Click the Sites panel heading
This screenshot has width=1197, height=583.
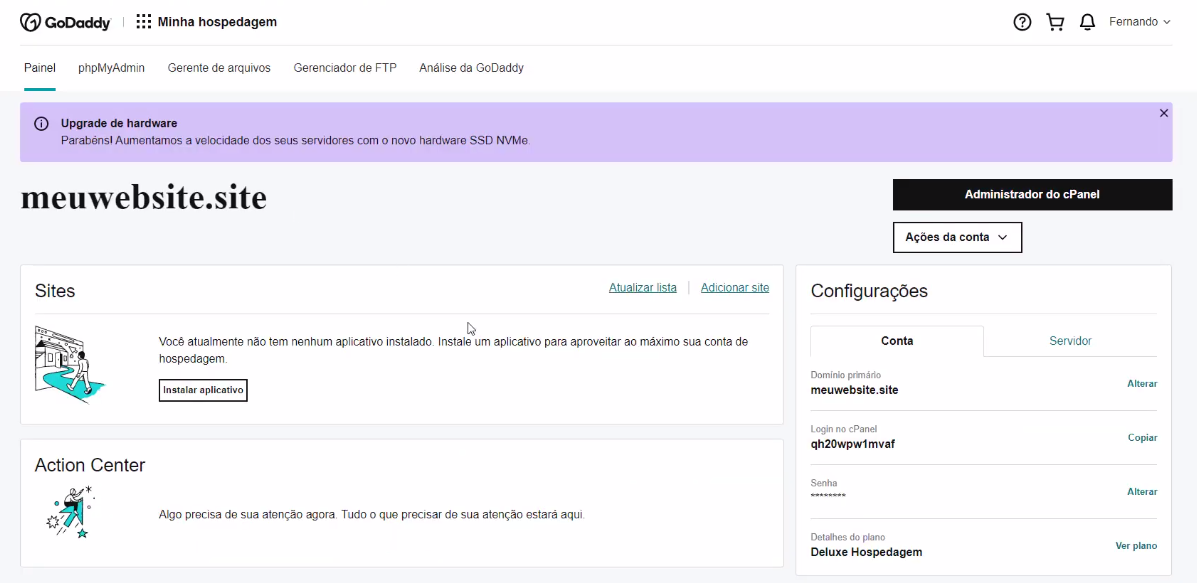pyautogui.click(x=55, y=291)
